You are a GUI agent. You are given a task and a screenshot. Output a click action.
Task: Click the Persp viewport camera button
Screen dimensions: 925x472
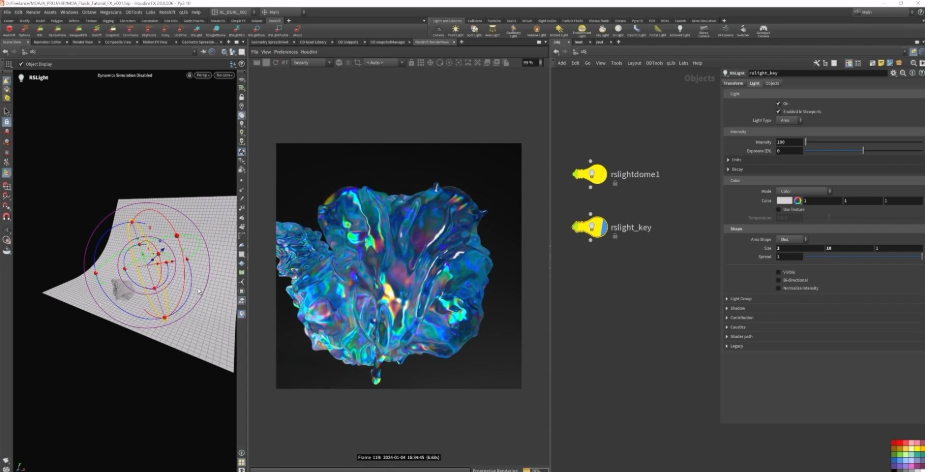[201, 75]
